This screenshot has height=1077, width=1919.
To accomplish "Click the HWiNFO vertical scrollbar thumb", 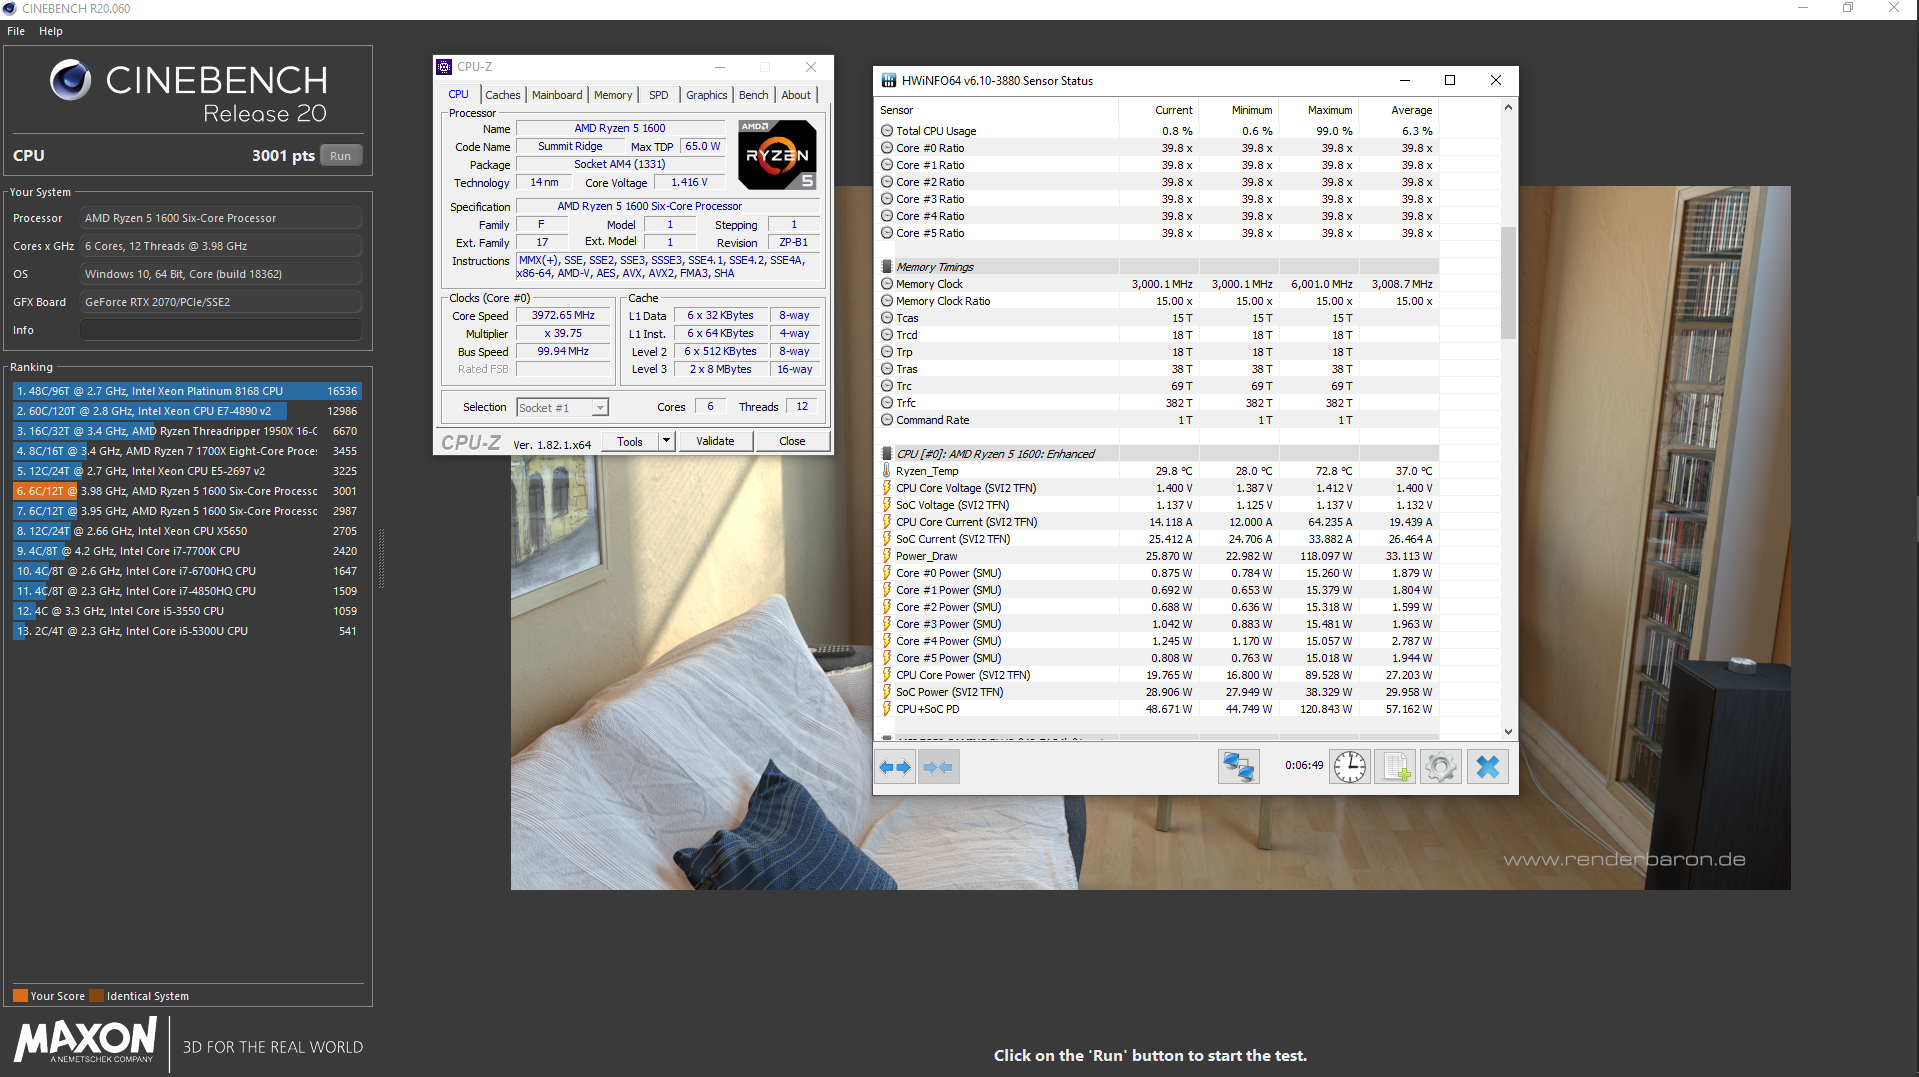I will pyautogui.click(x=1508, y=283).
